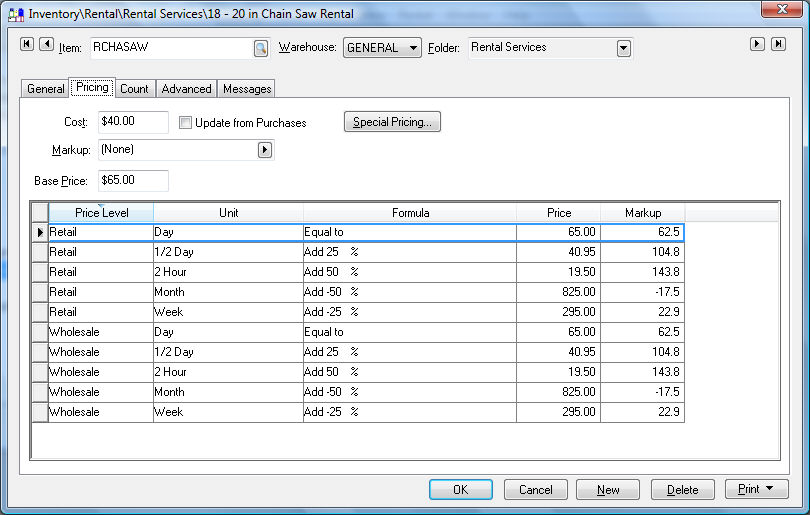Click the item lookup magnifier icon
Viewport: 810px width, 515px height.
tap(261, 48)
